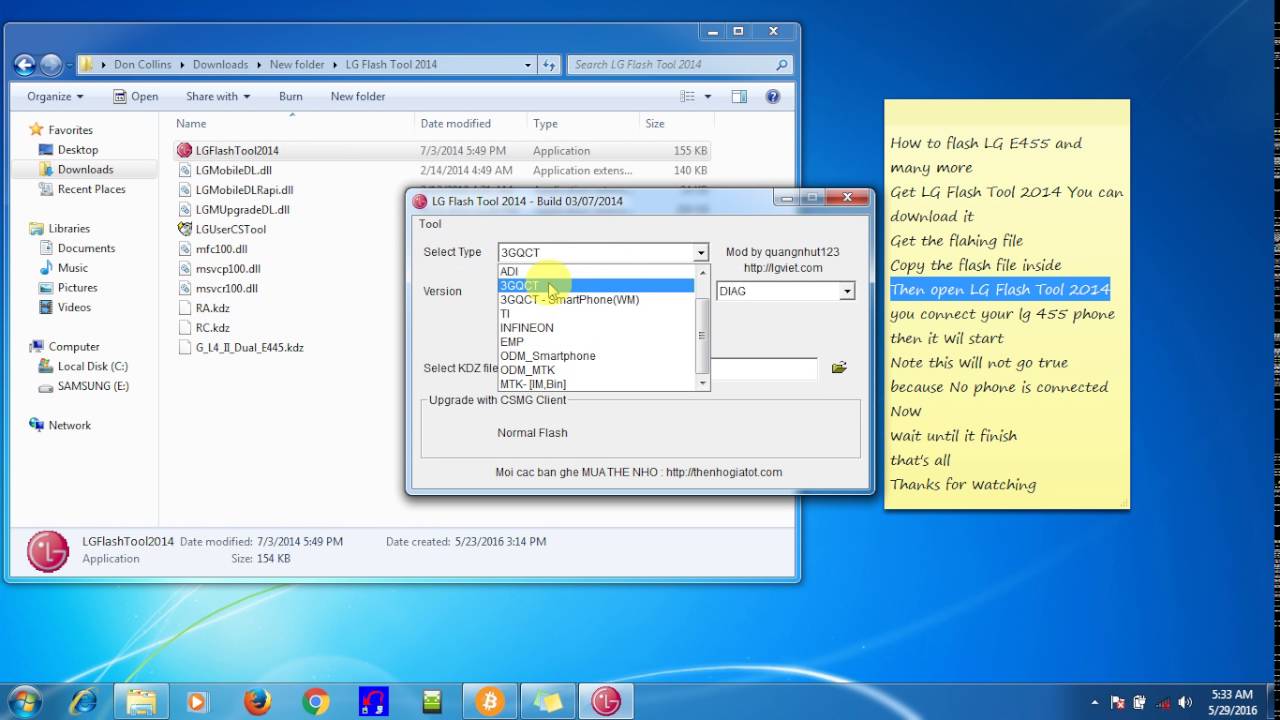Open Google Chrome from the taskbar

(316, 702)
